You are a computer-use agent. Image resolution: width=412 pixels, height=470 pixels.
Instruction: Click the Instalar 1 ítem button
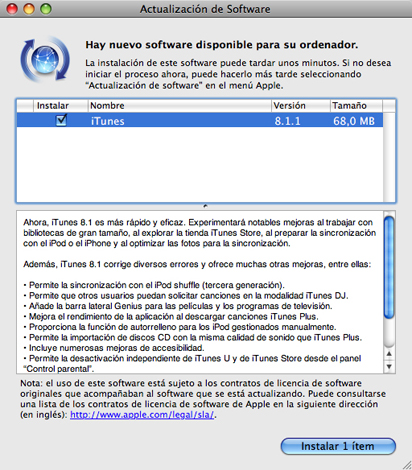coord(338,446)
